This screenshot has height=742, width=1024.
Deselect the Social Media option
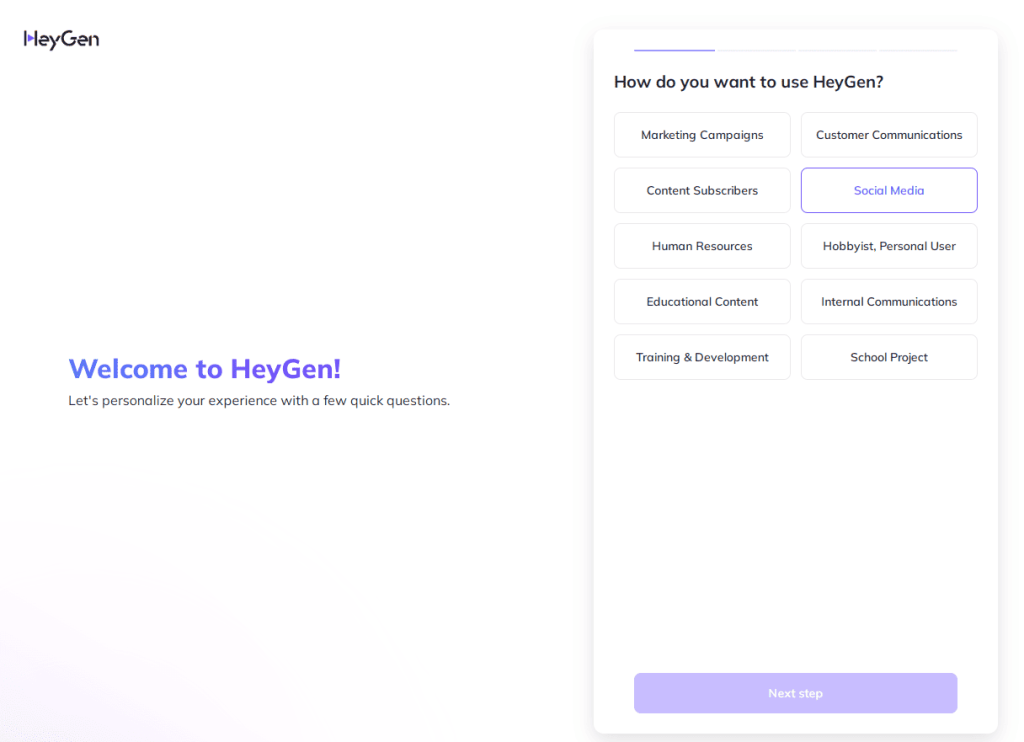pyautogui.click(x=888, y=190)
